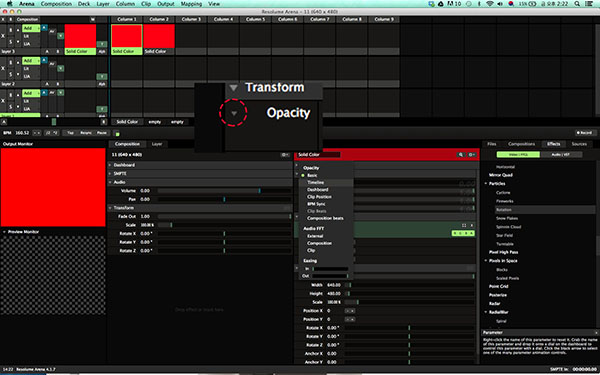Choose Clip Position from the animation popup
Screen dimensions: 600x375
point(319,197)
